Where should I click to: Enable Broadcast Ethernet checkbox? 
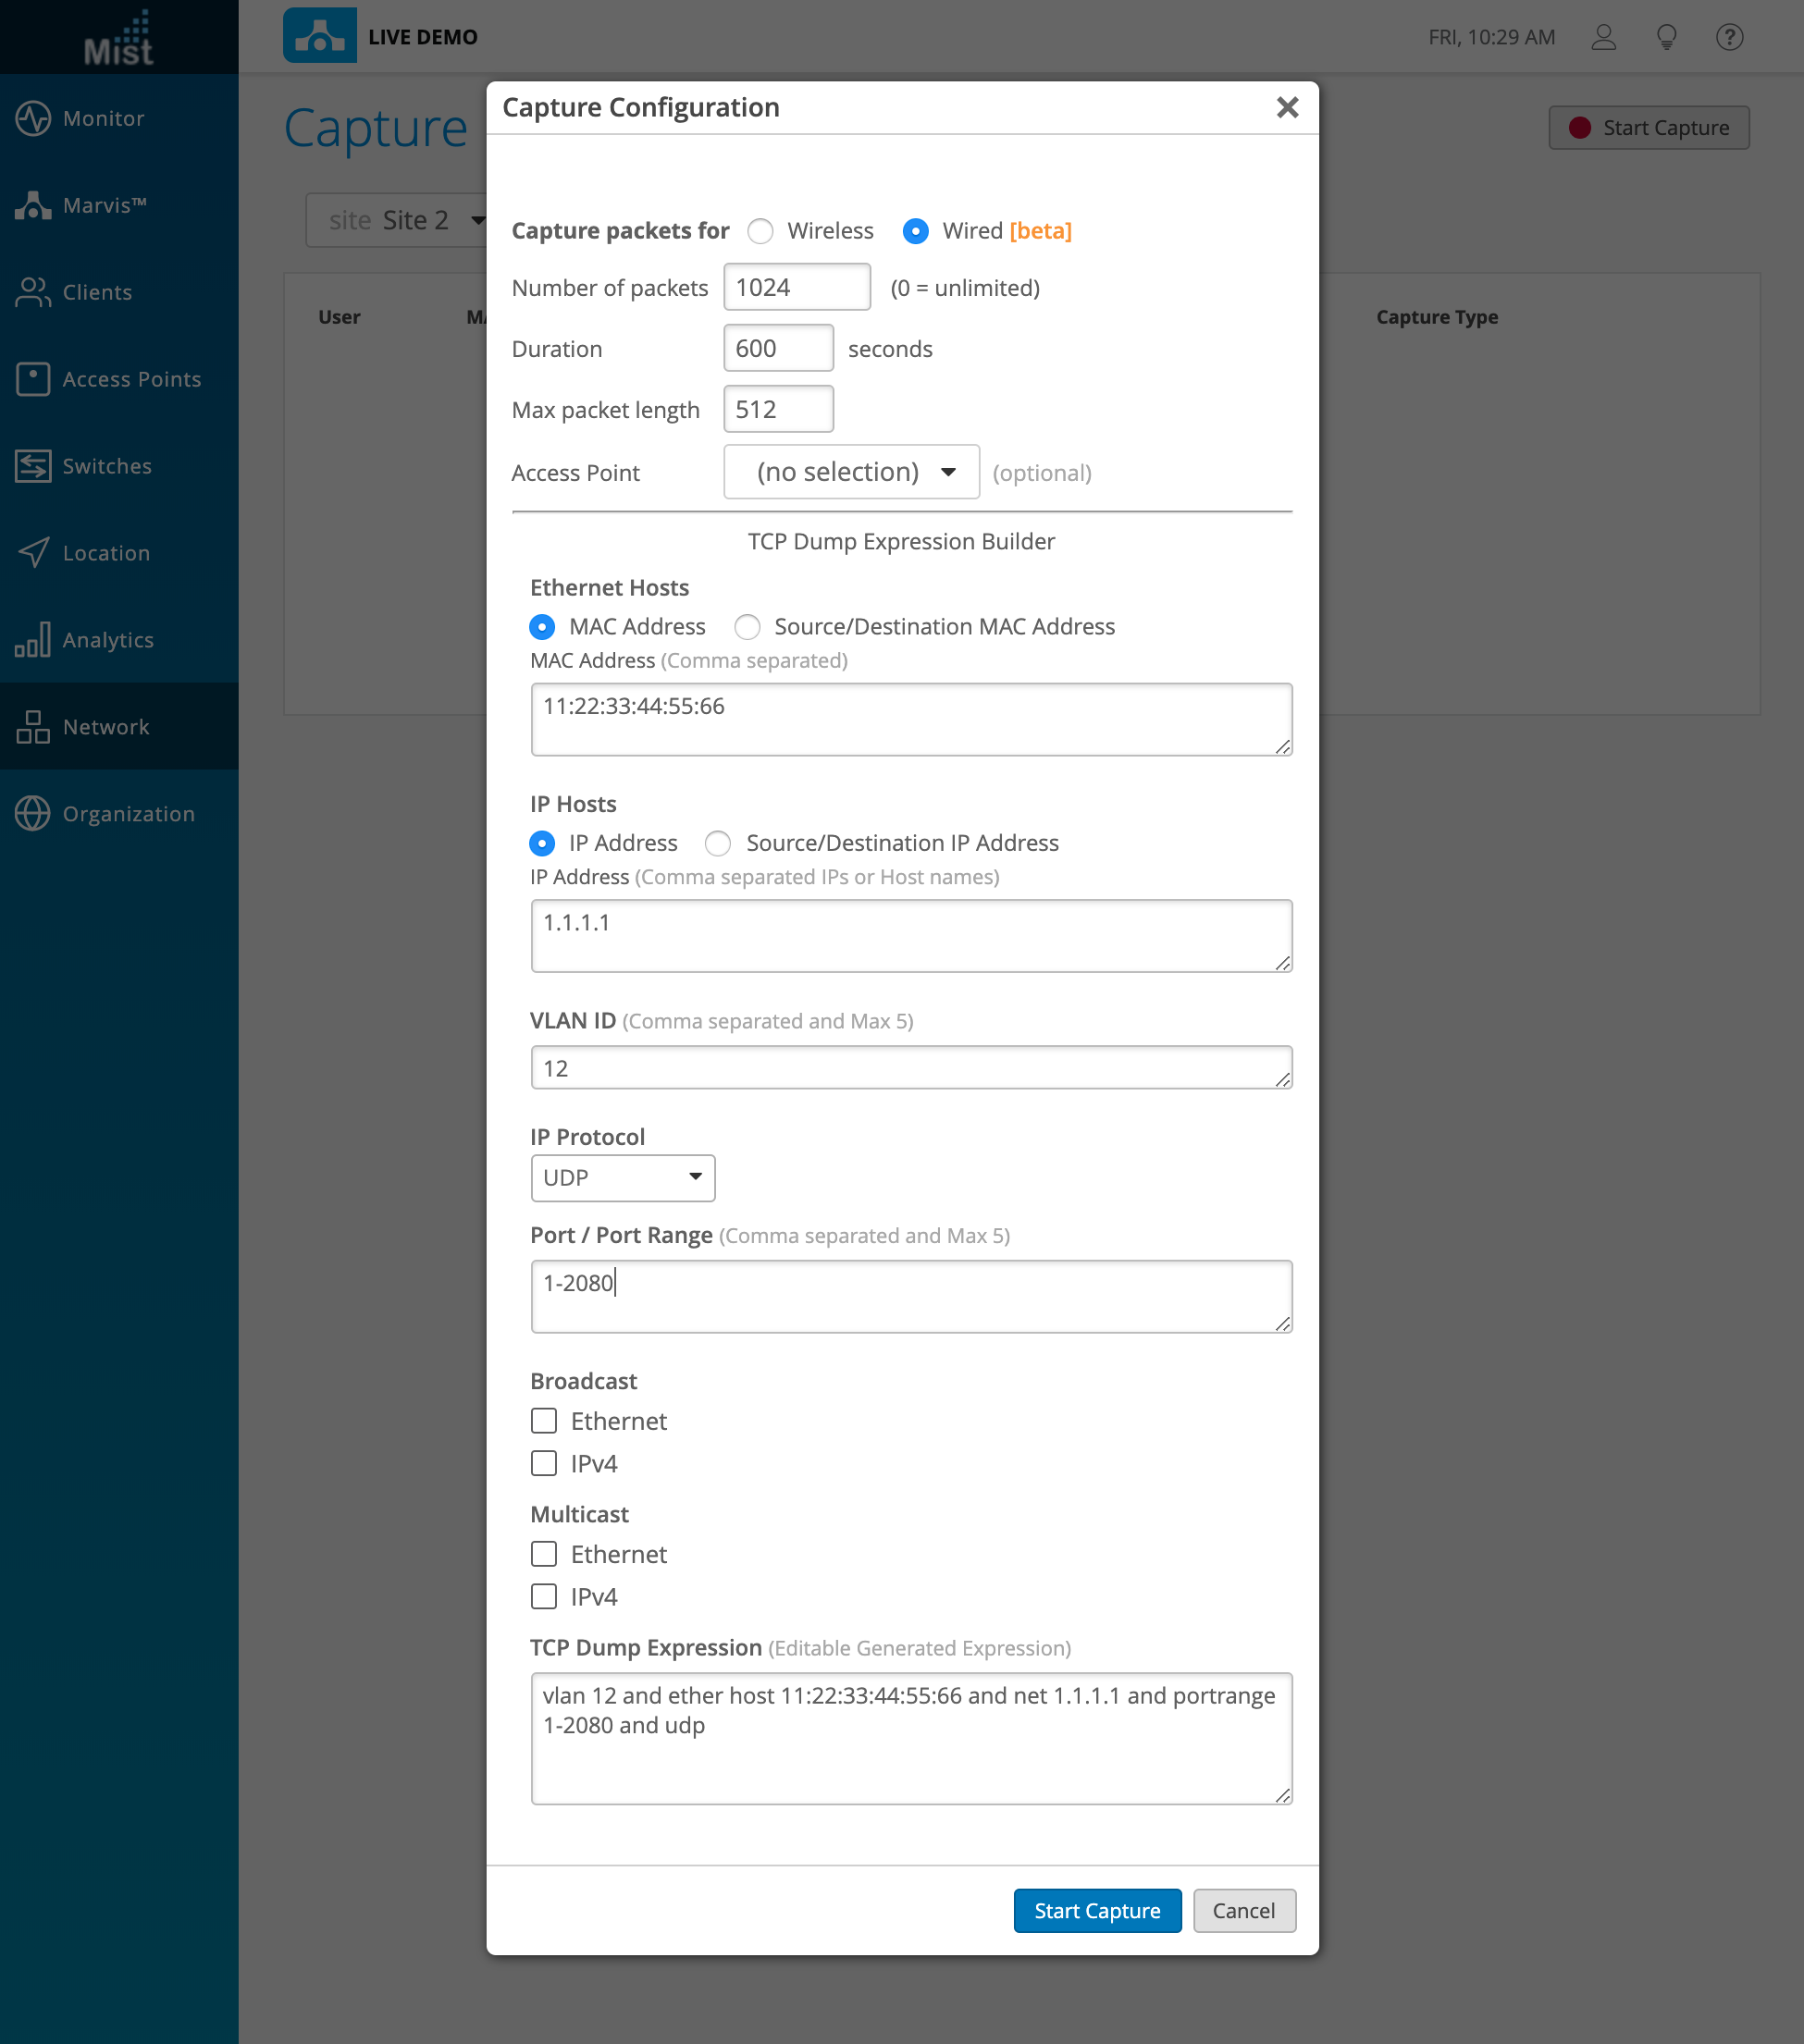[543, 1421]
